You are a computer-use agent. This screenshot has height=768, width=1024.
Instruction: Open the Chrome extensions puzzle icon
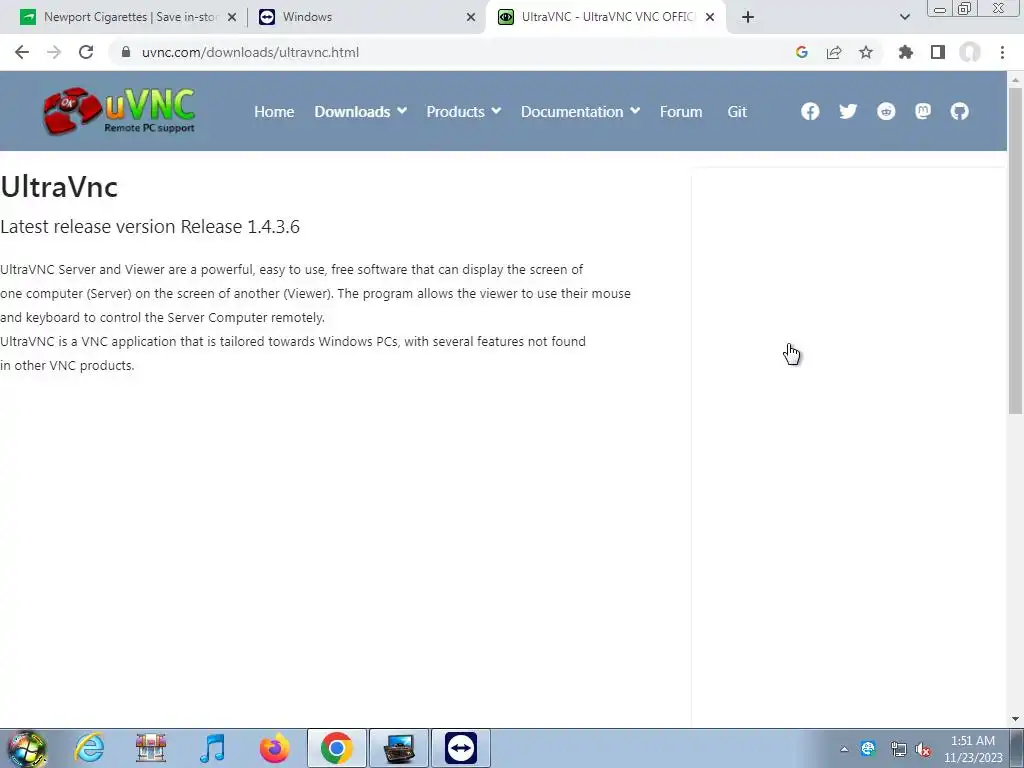(906, 52)
